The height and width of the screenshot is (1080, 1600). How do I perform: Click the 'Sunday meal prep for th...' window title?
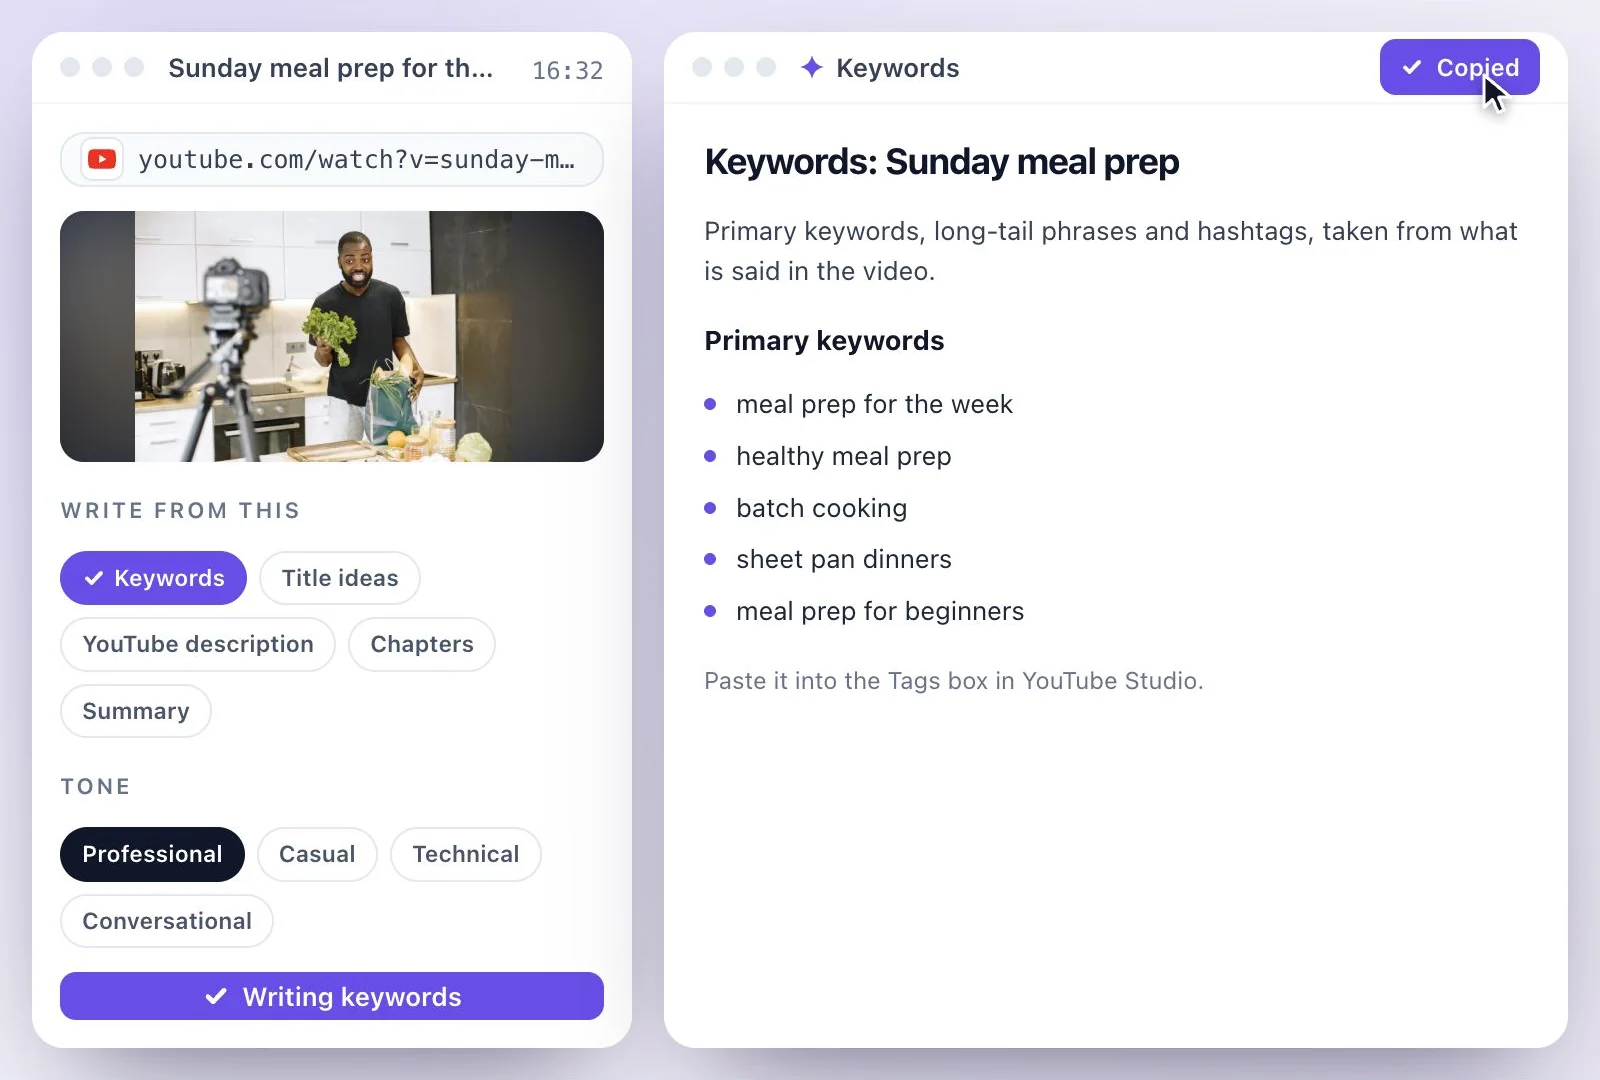(x=330, y=68)
